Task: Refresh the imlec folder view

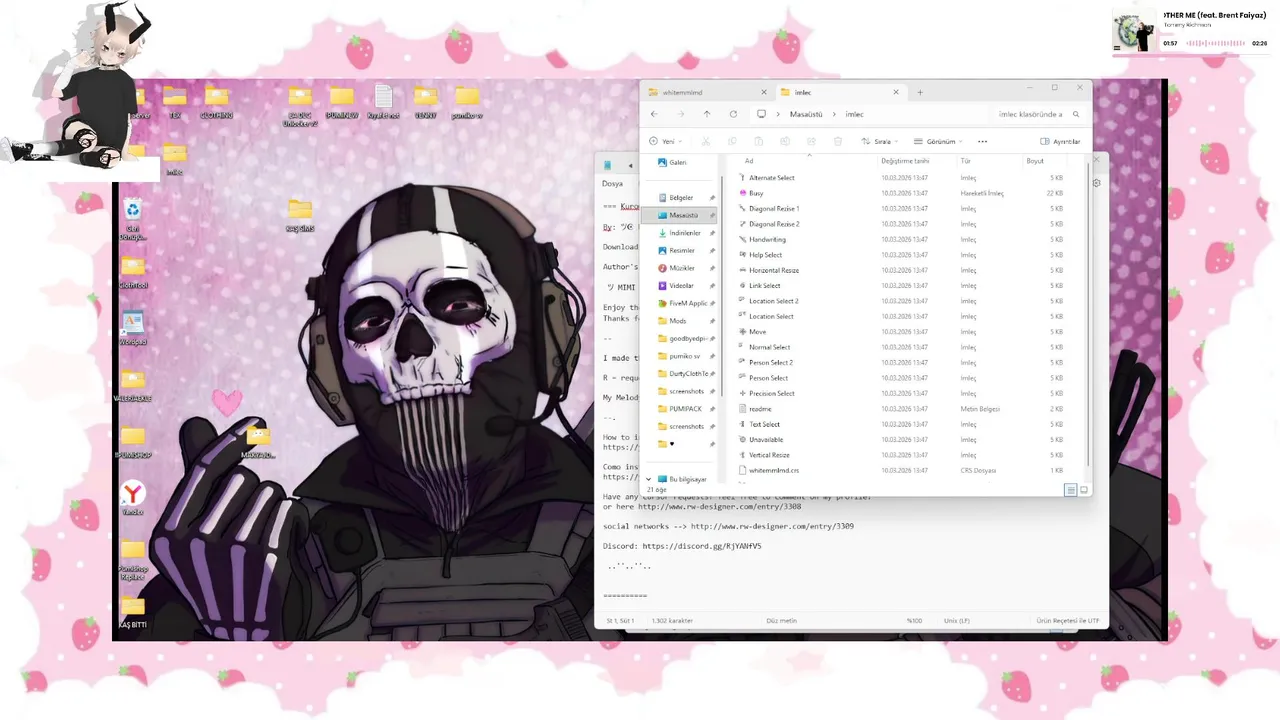Action: coord(733,114)
